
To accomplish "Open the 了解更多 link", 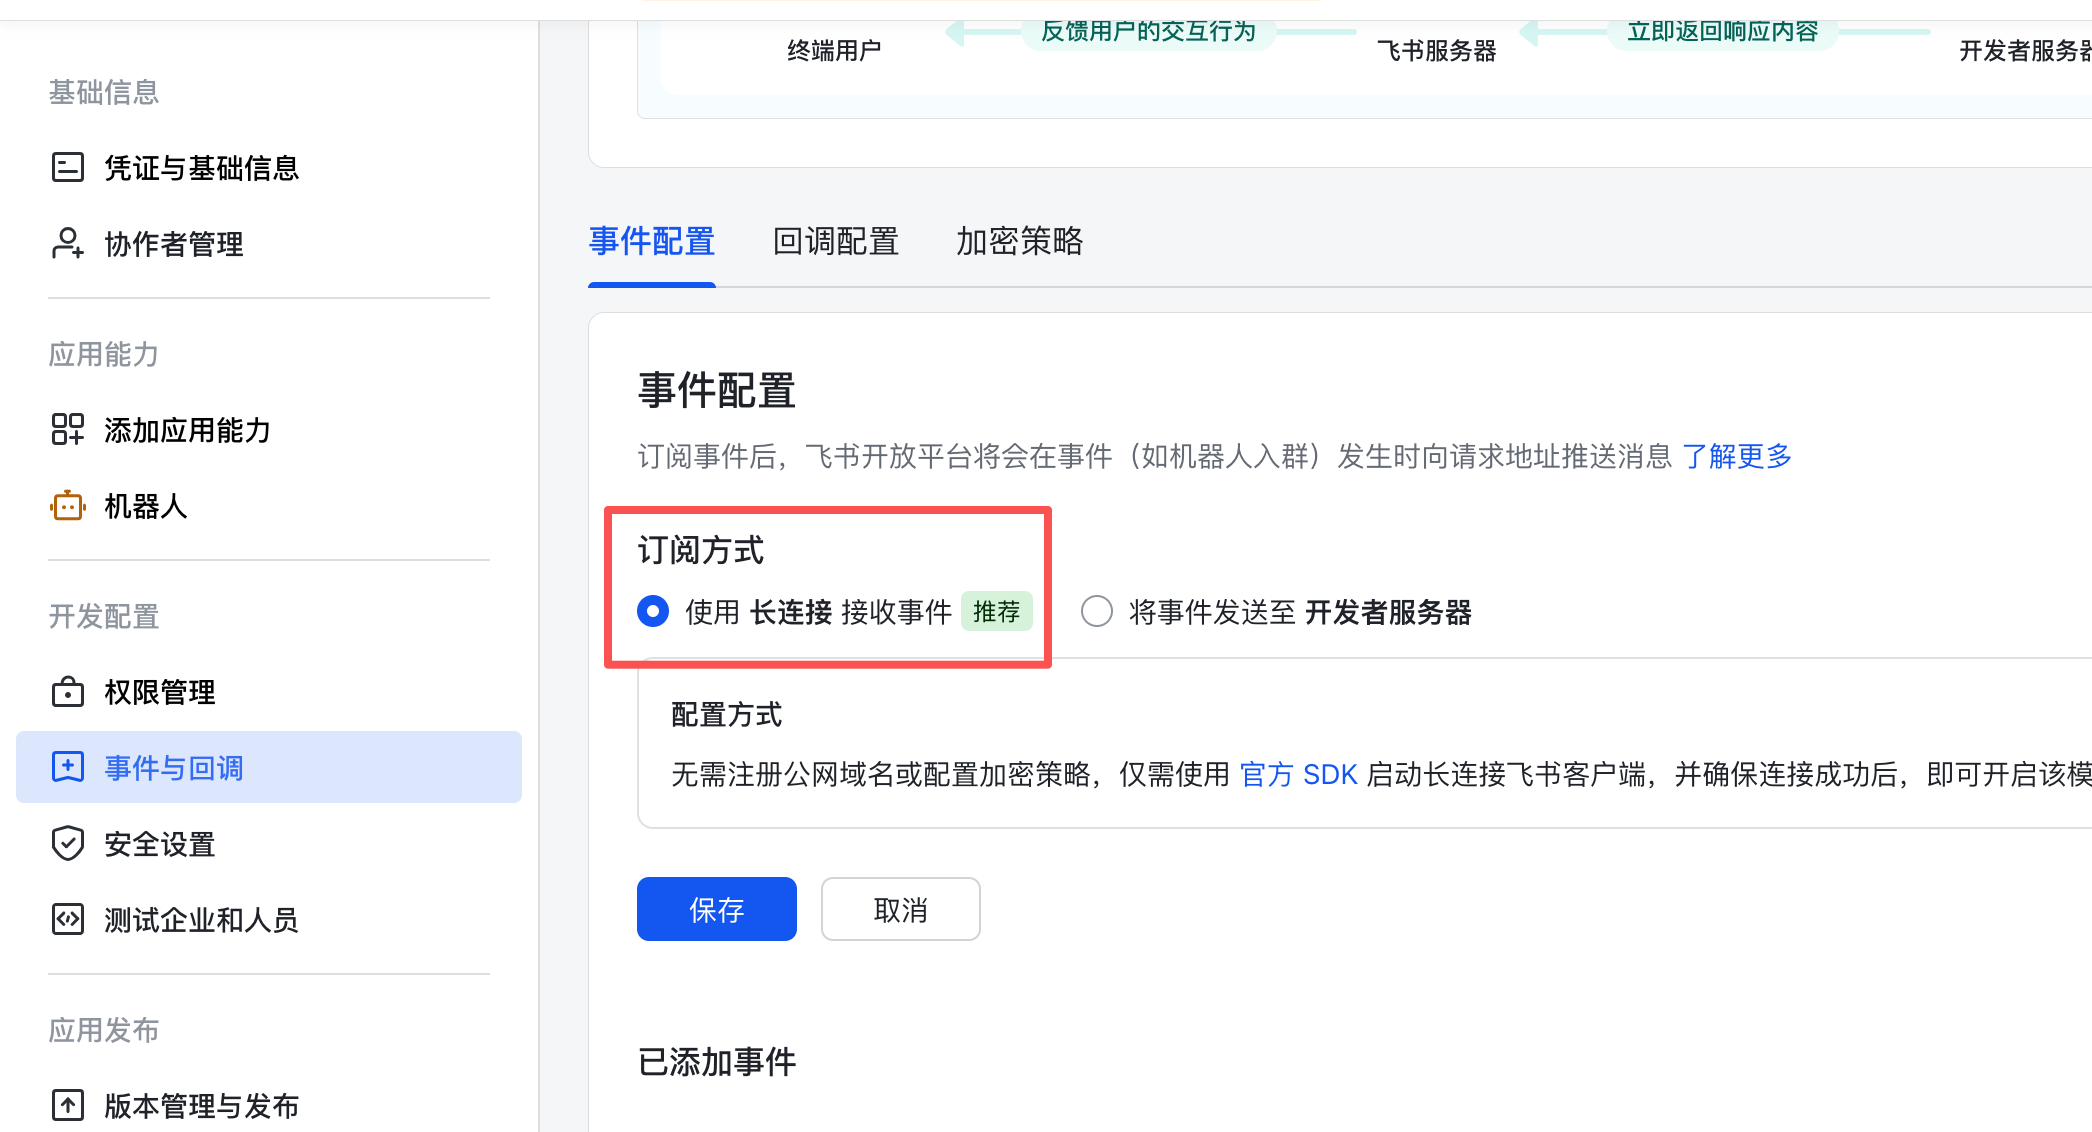I will [1736, 456].
